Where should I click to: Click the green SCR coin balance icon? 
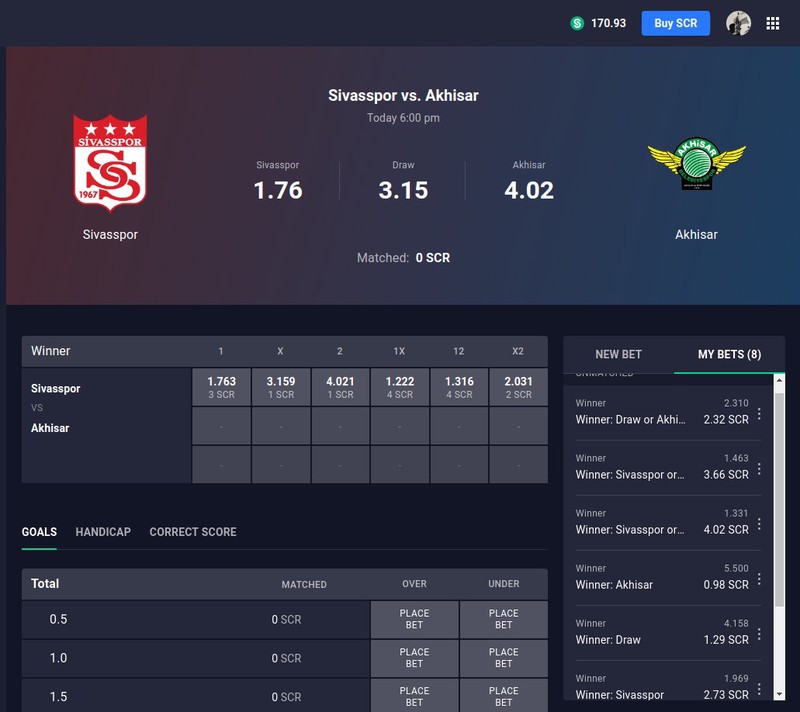(577, 23)
